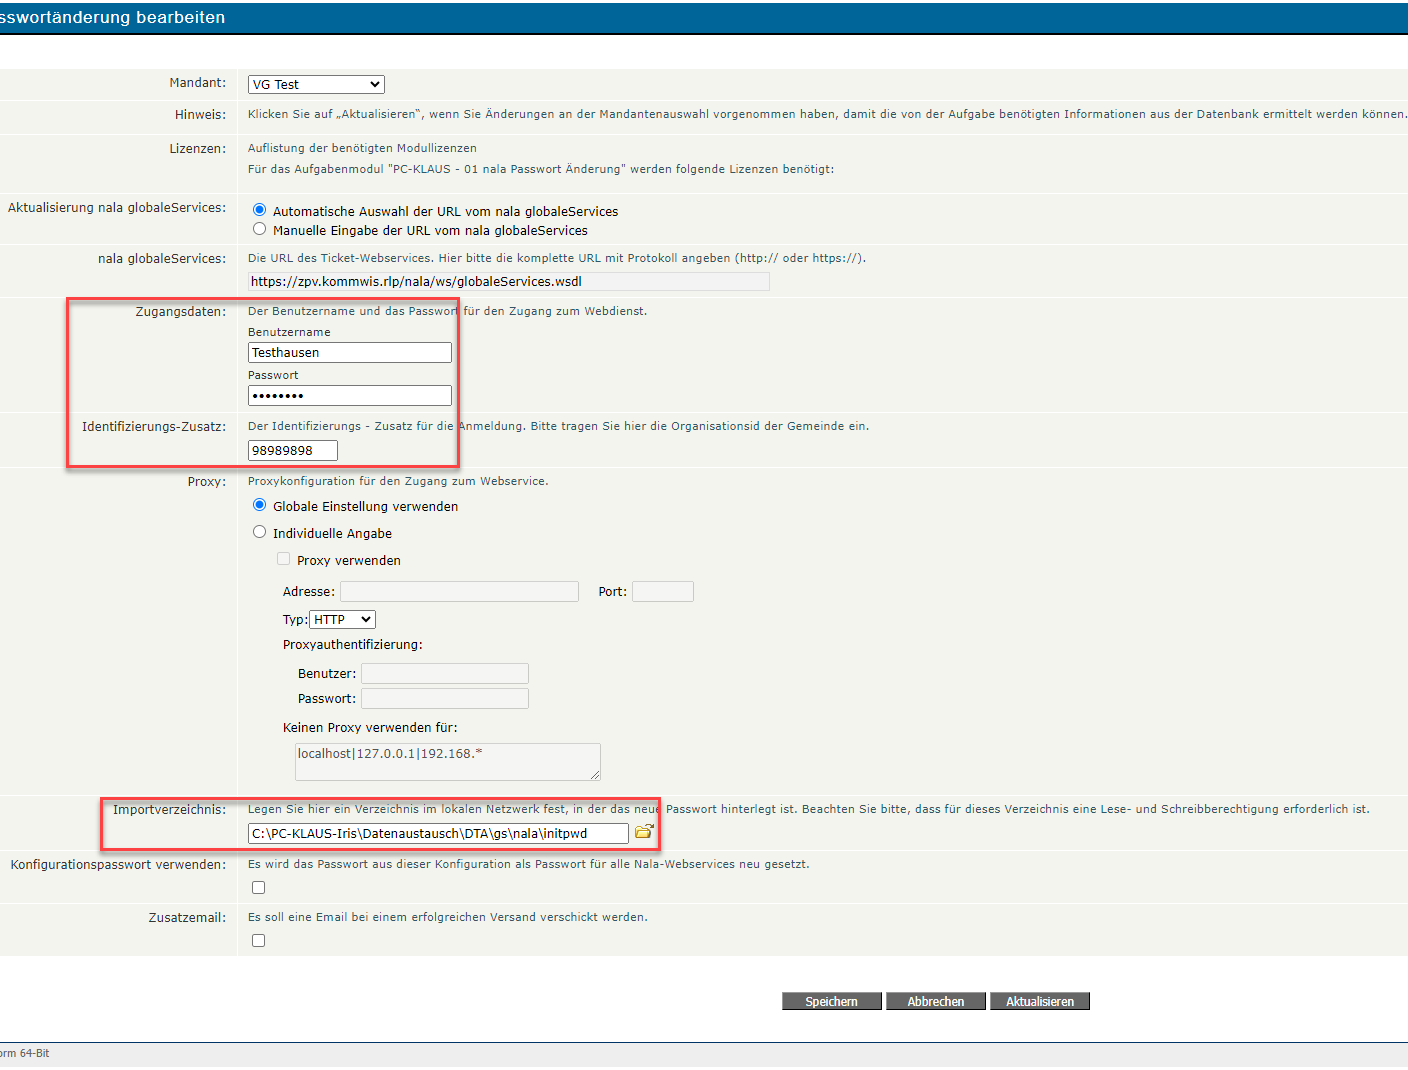The width and height of the screenshot is (1408, 1070).
Task: Click the Aktualisieren button
Action: (1040, 1002)
